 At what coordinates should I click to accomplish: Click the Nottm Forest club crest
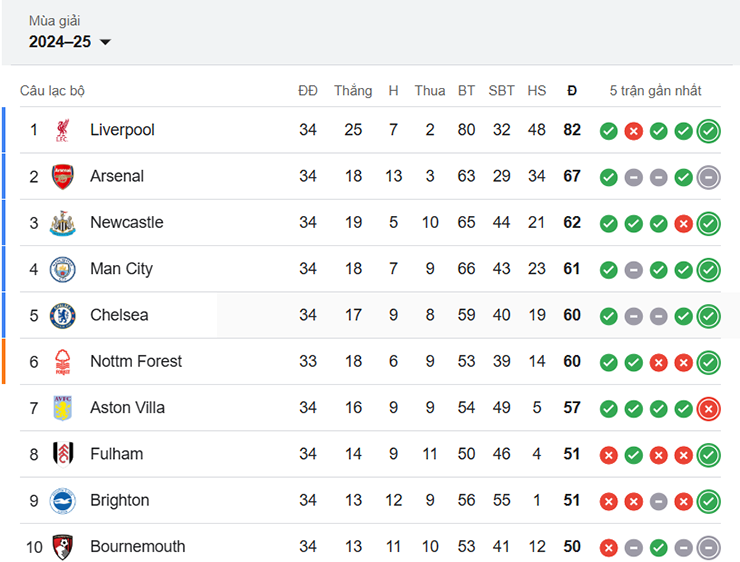(x=63, y=361)
